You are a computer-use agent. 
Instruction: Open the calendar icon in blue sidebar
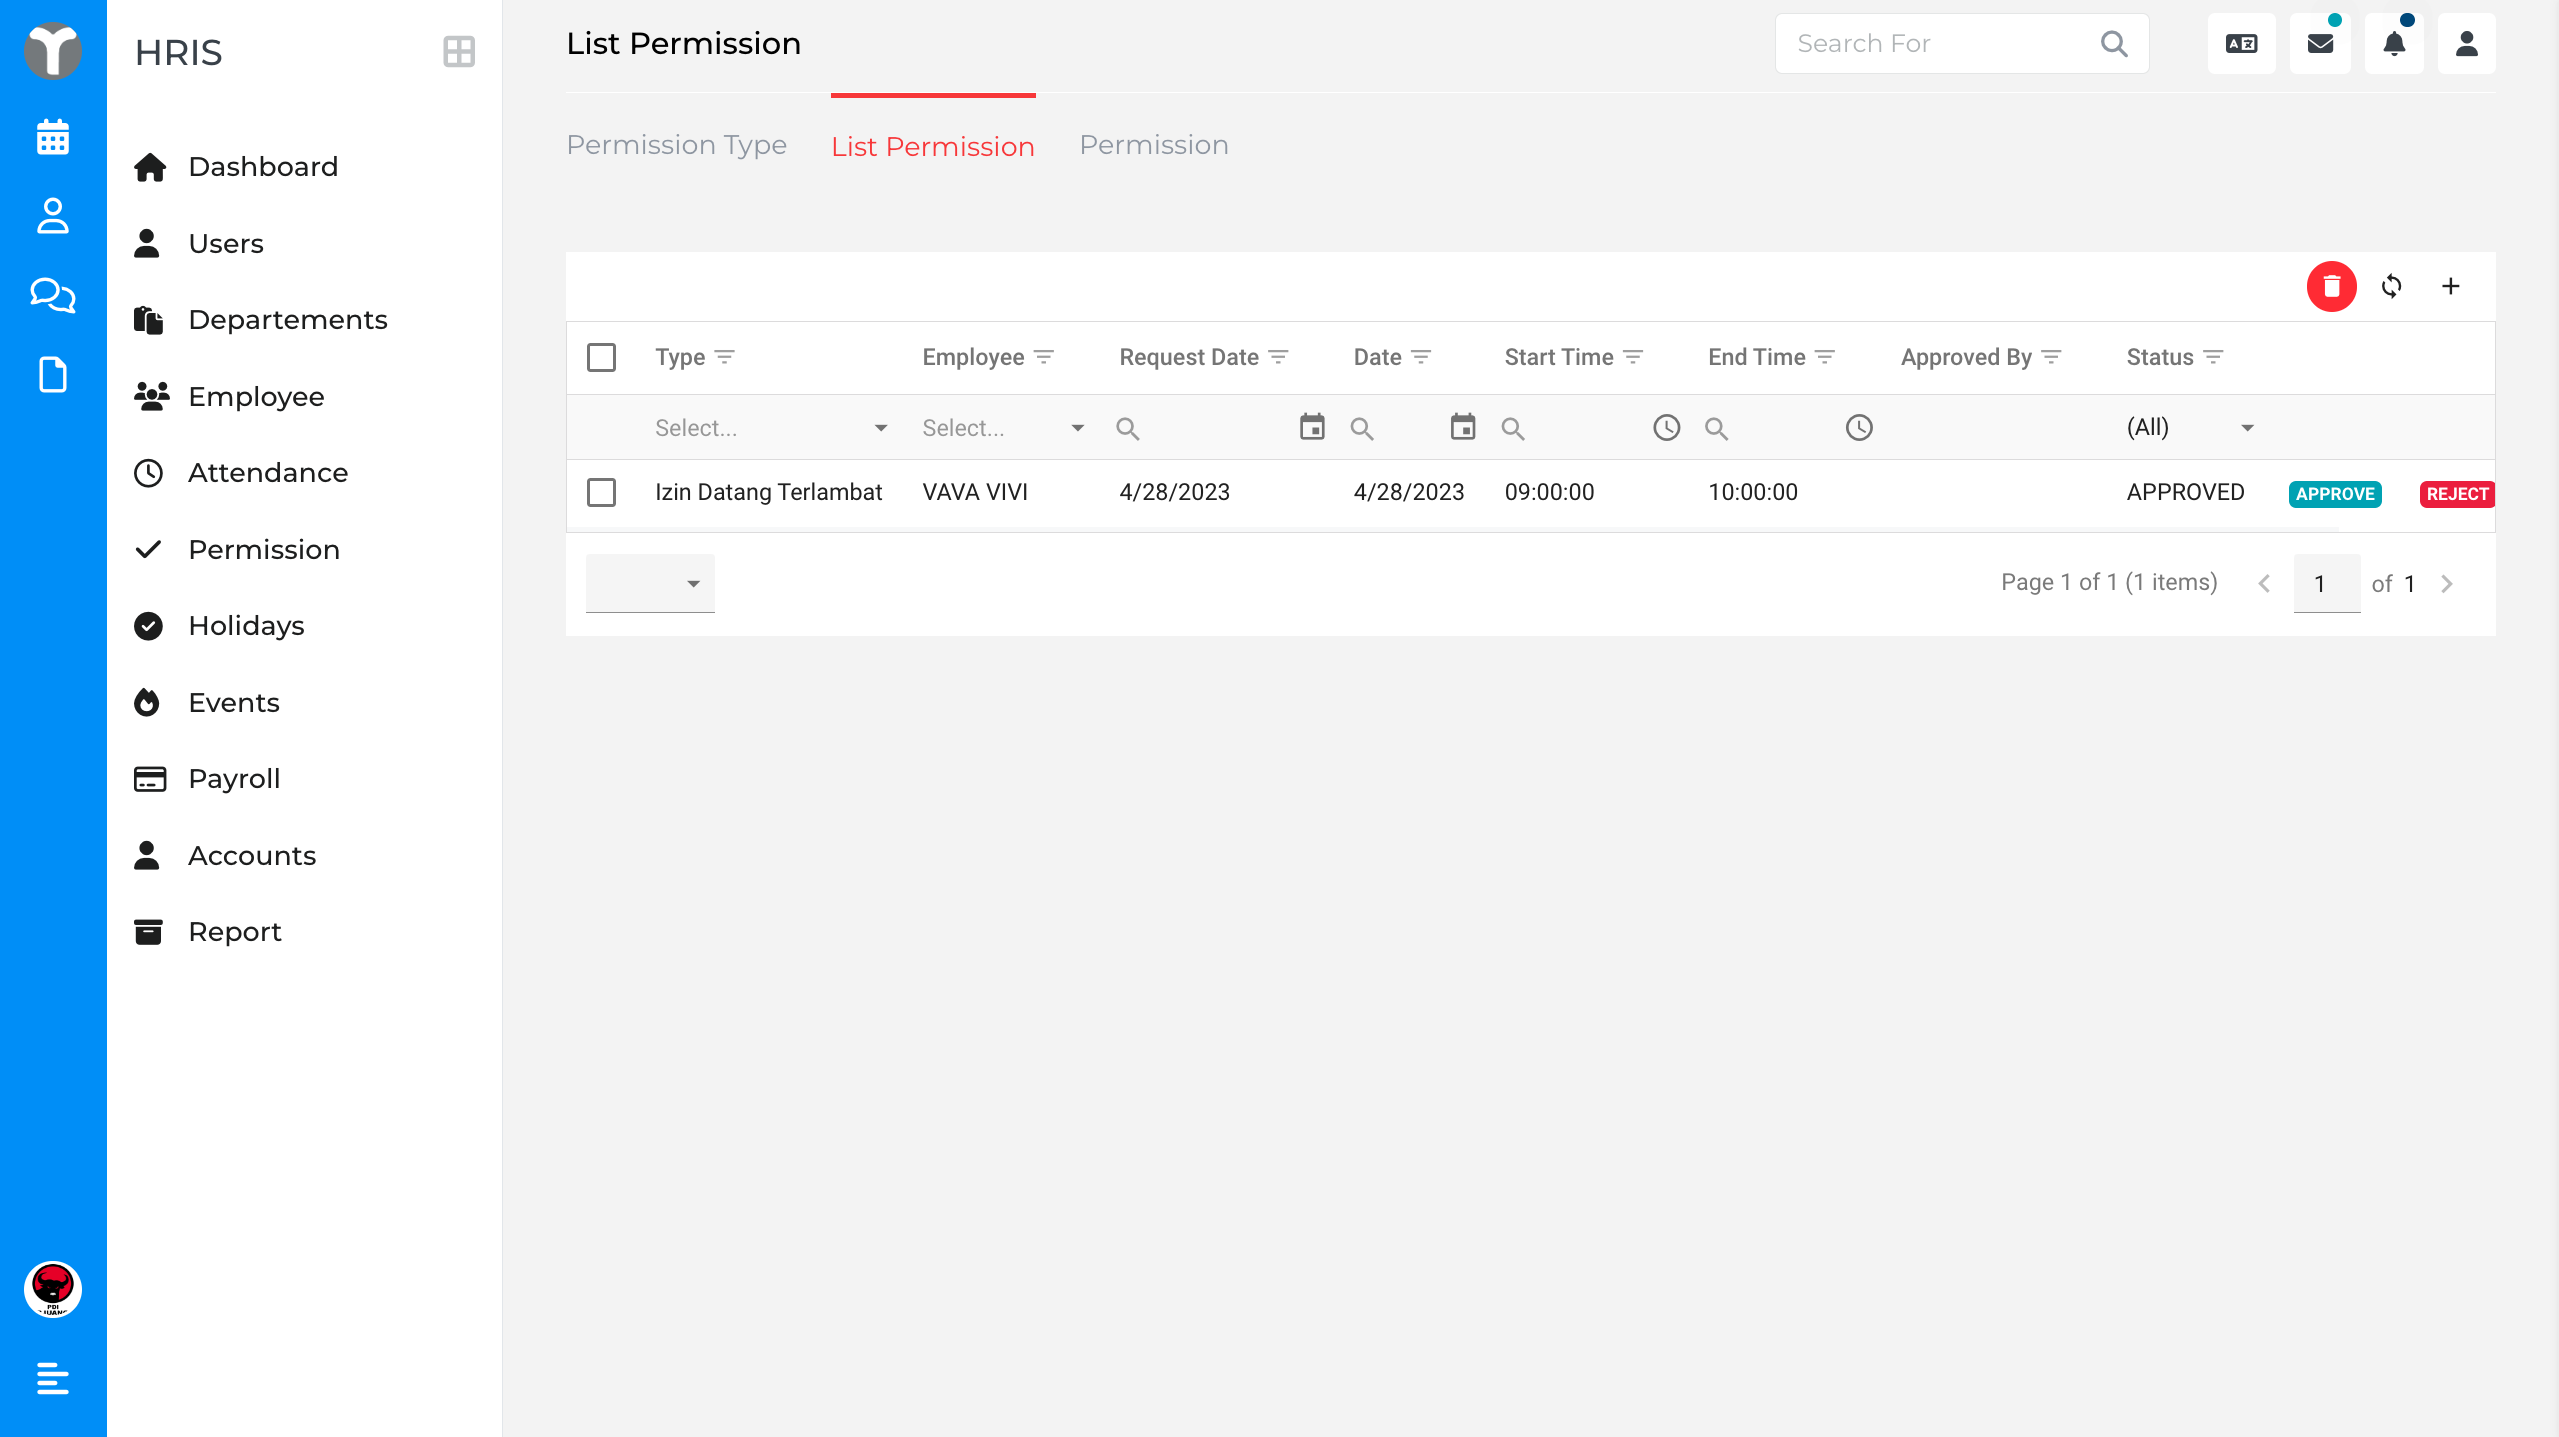click(x=52, y=137)
